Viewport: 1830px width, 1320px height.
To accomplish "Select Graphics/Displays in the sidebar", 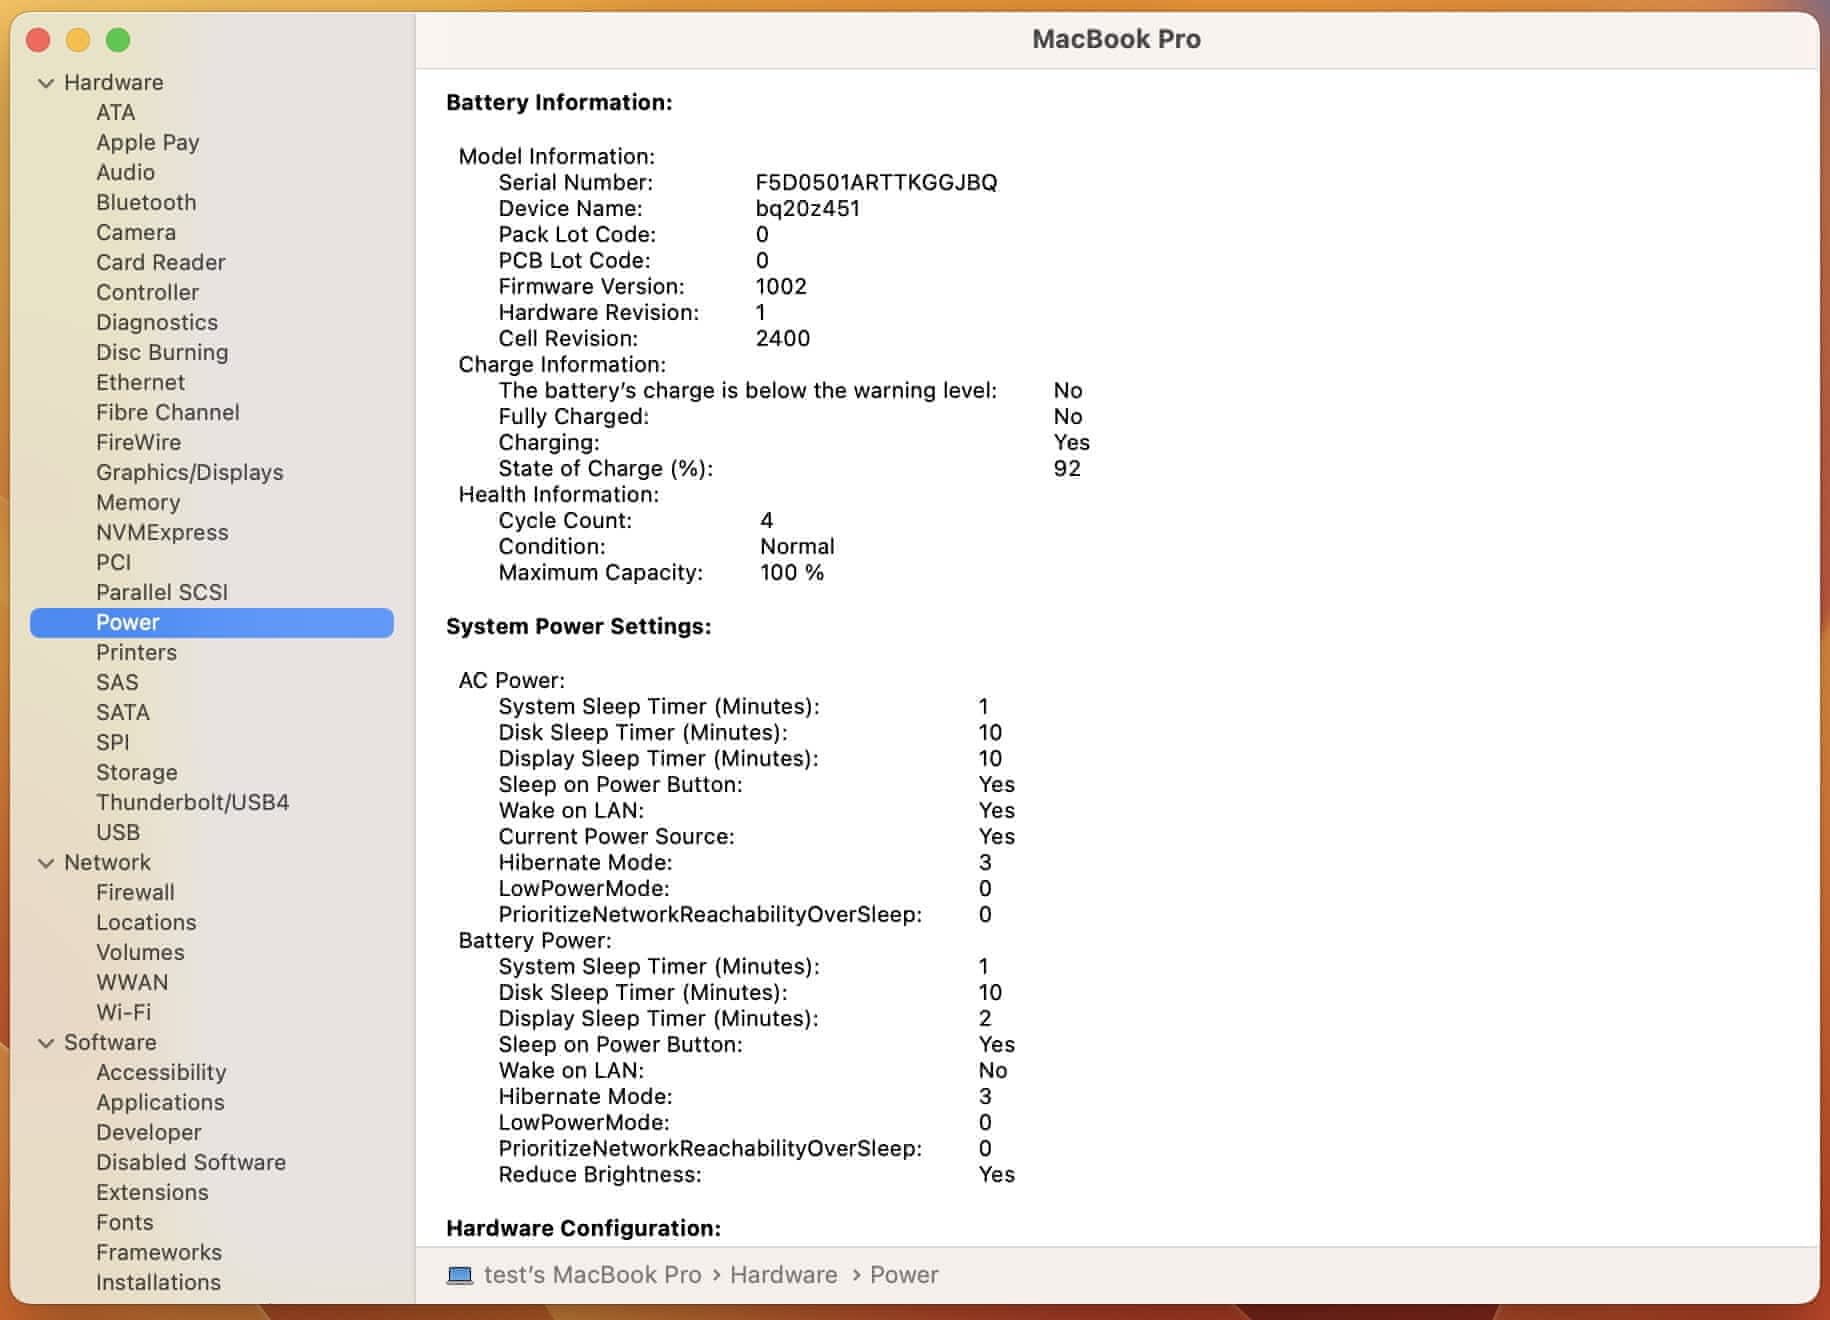I will click(190, 472).
